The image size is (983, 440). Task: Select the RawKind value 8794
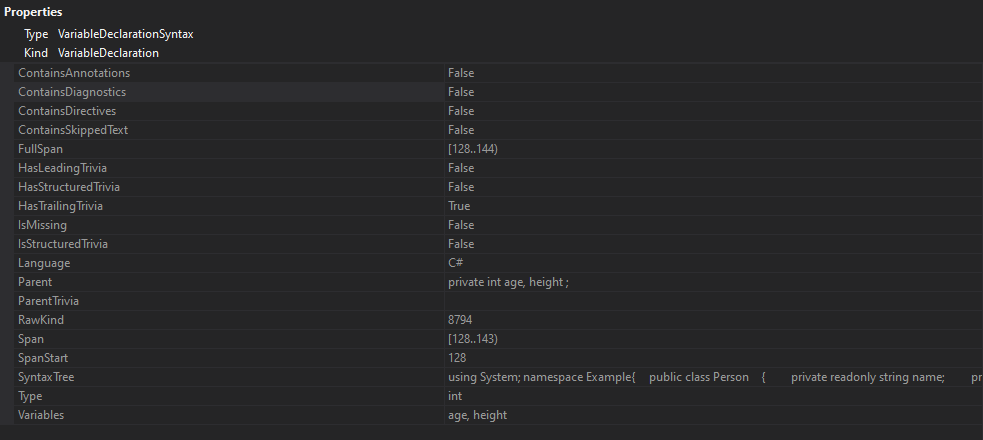point(460,320)
